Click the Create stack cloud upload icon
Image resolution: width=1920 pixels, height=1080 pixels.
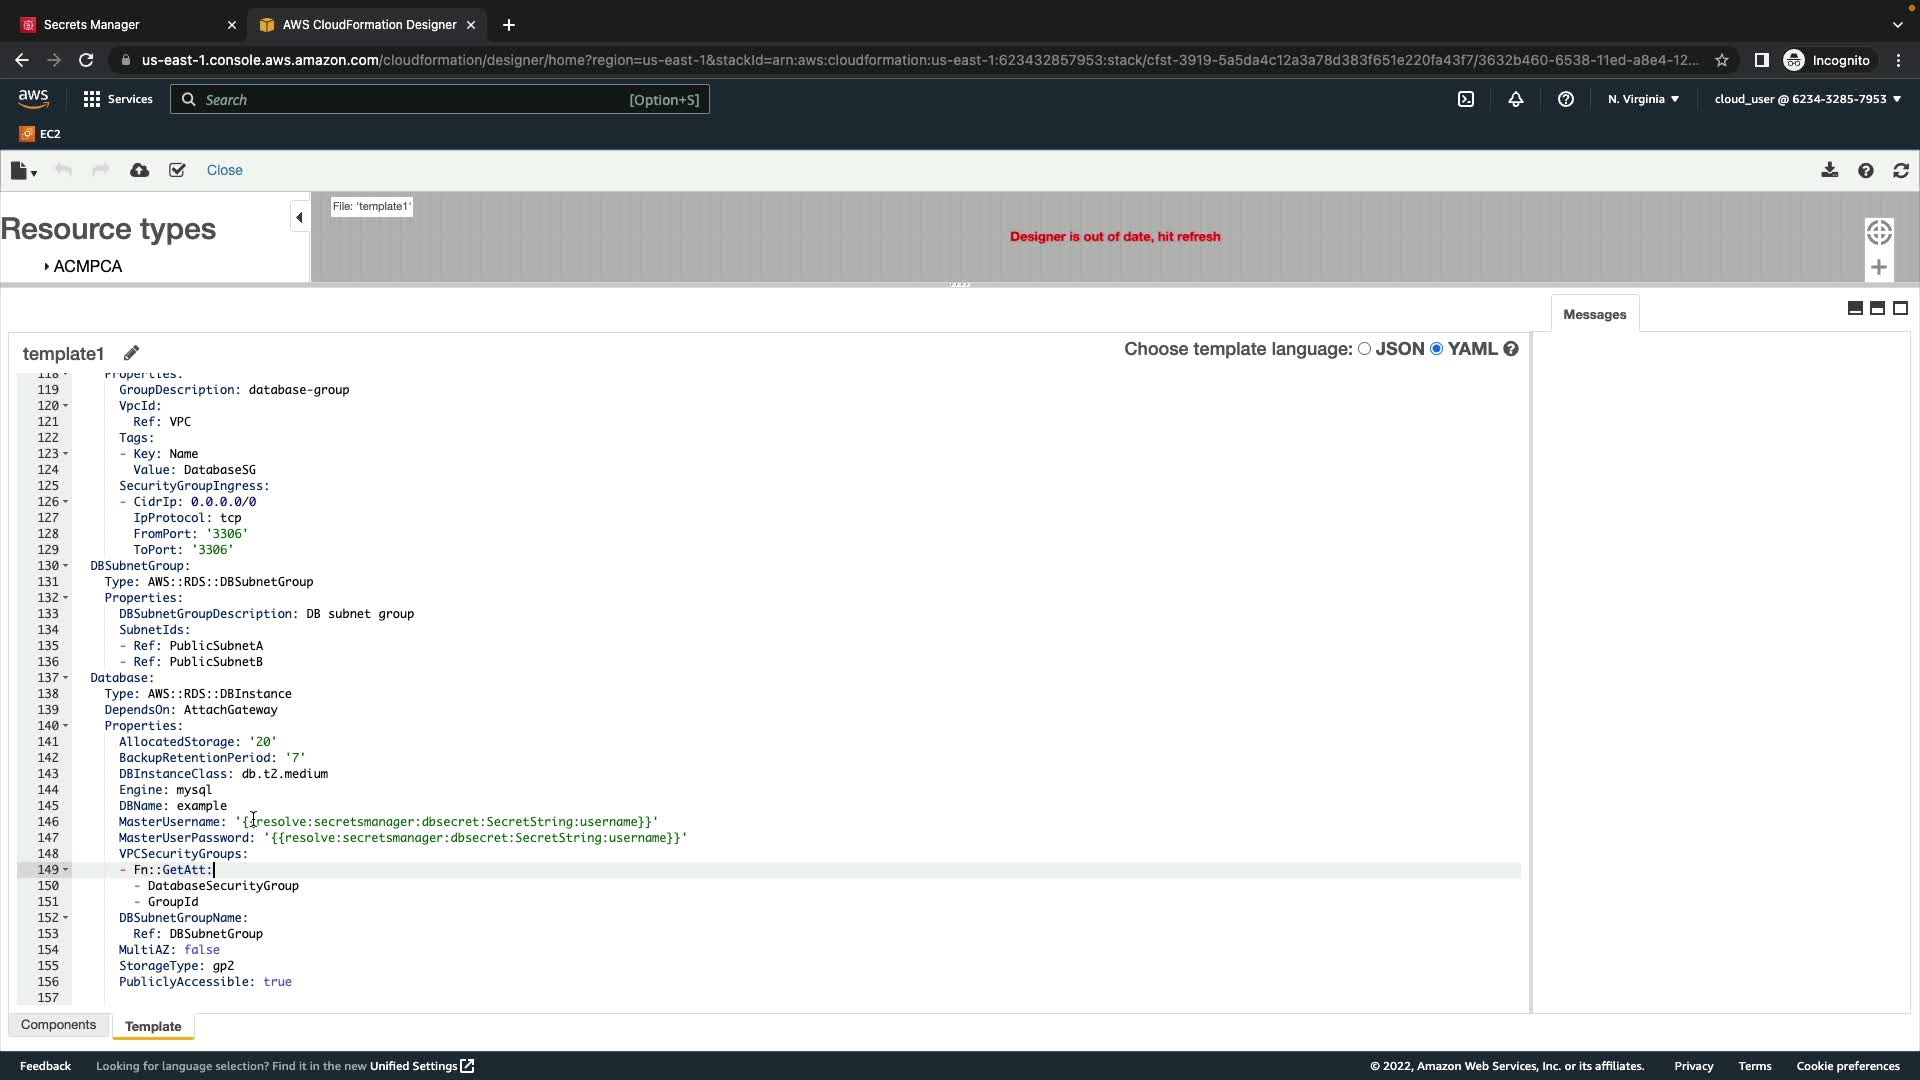[140, 171]
